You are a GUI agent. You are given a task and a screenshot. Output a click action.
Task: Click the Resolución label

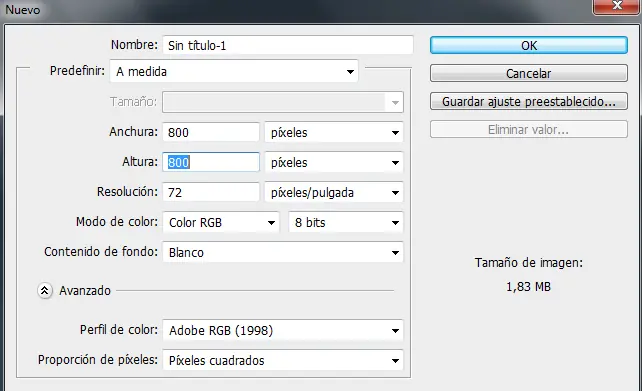pos(127,192)
